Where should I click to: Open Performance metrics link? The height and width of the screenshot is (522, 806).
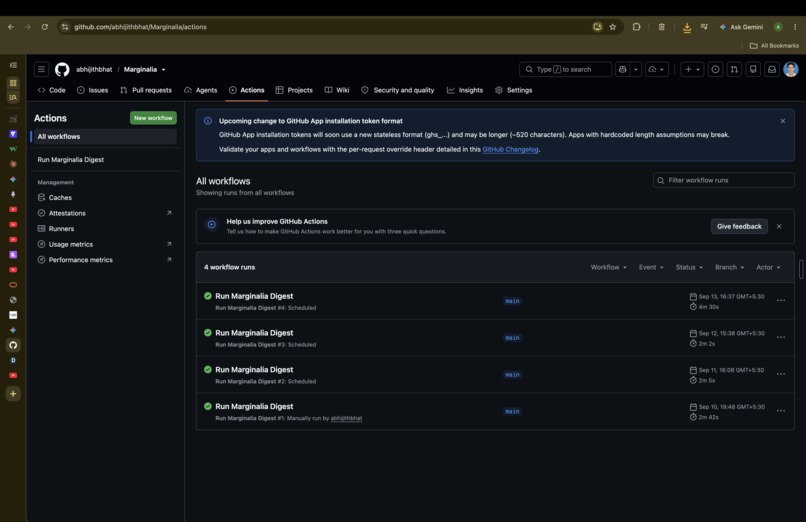104,260
